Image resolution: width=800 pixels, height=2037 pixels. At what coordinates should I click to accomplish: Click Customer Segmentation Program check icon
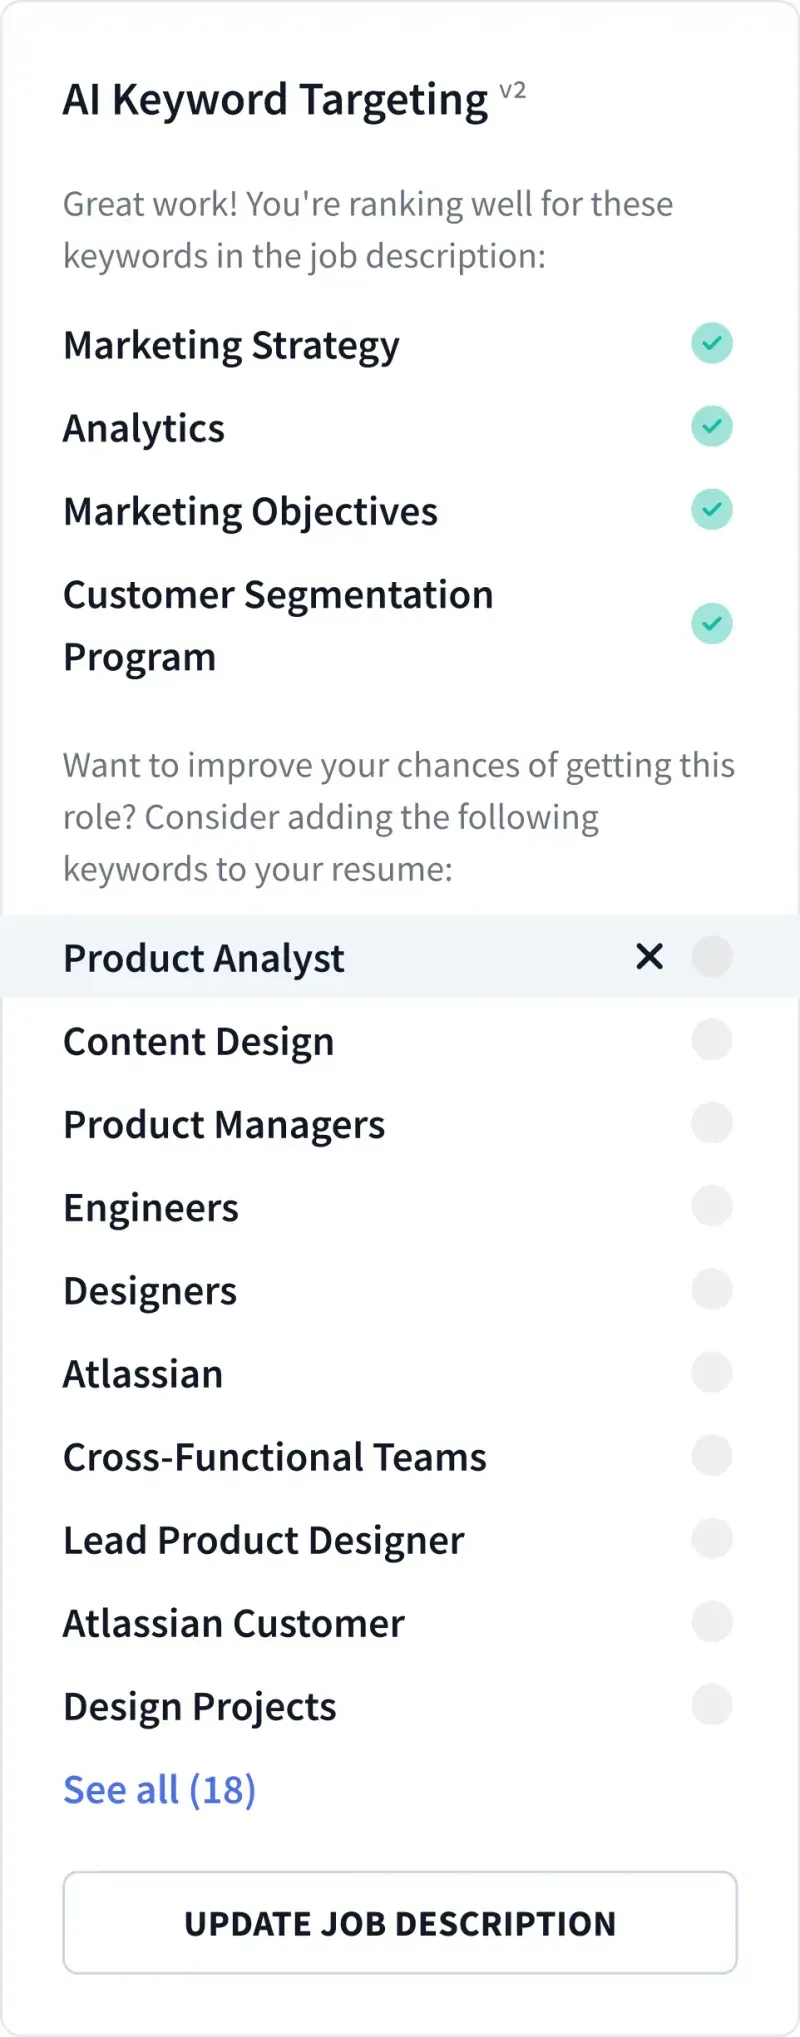(712, 625)
